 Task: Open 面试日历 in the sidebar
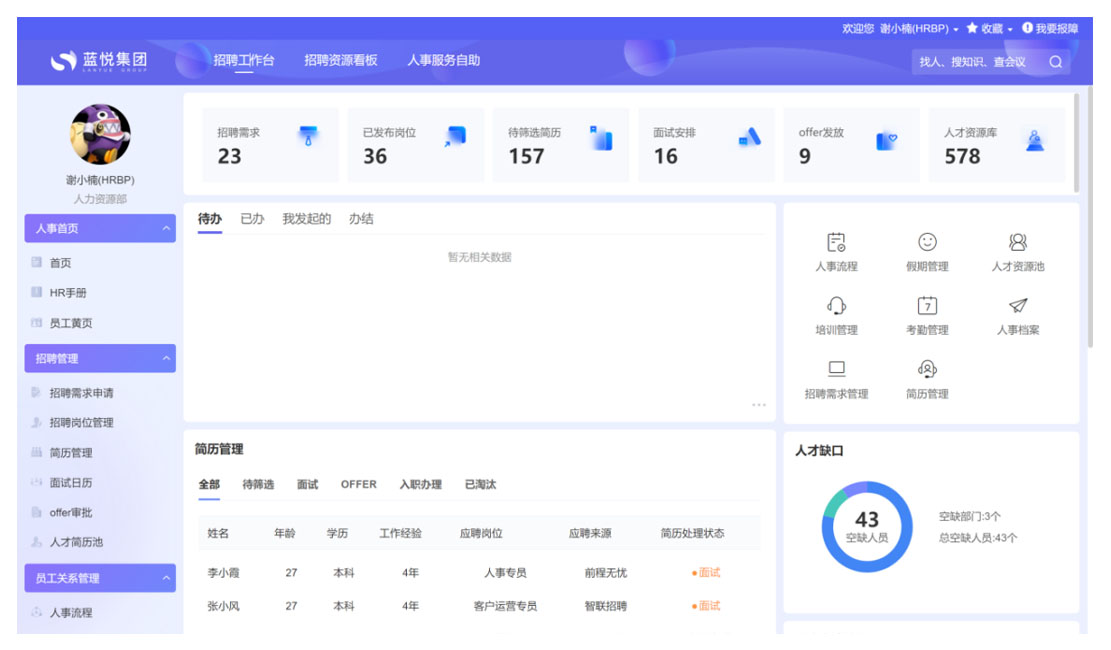coord(71,483)
